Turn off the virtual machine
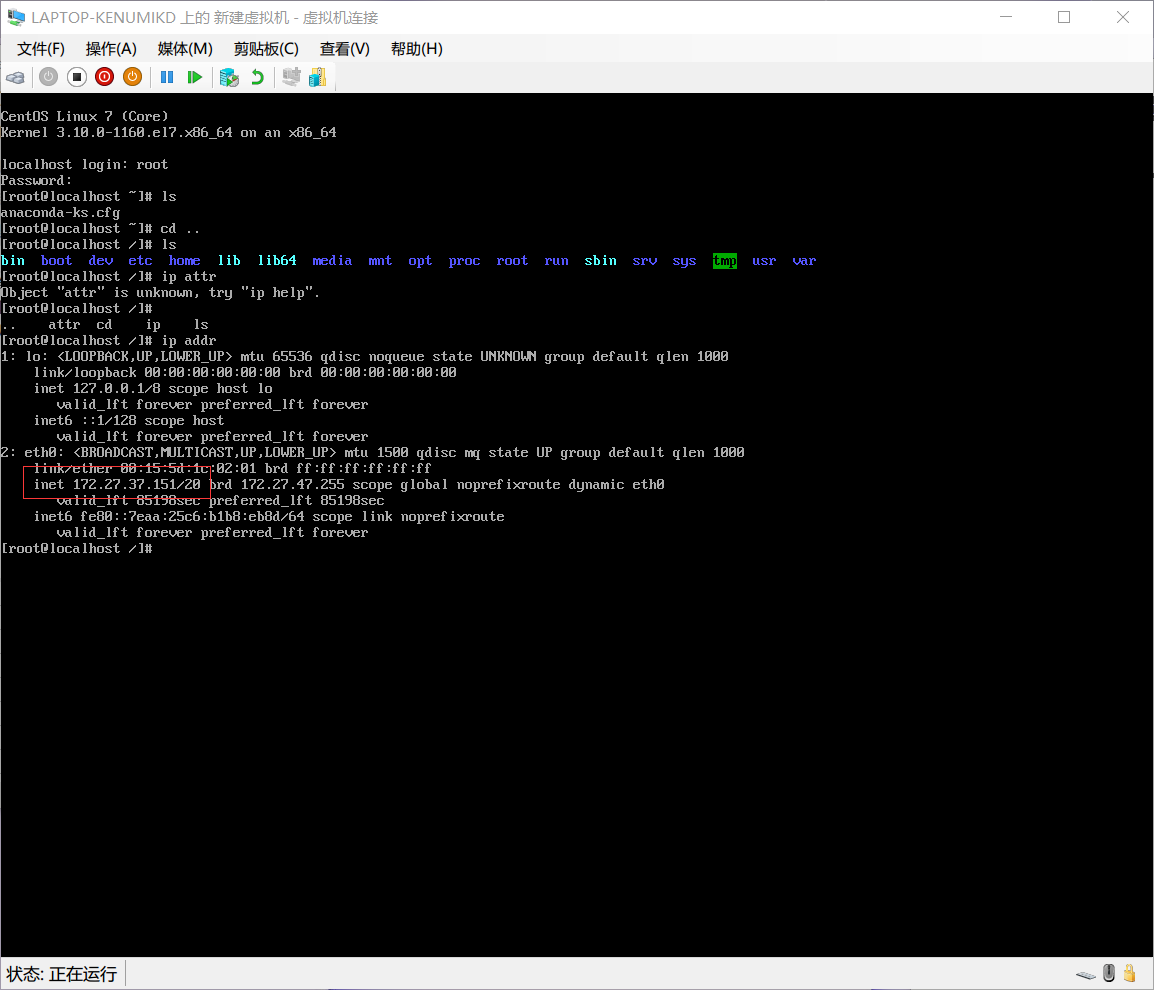This screenshot has height=990, width=1154. coord(76,77)
